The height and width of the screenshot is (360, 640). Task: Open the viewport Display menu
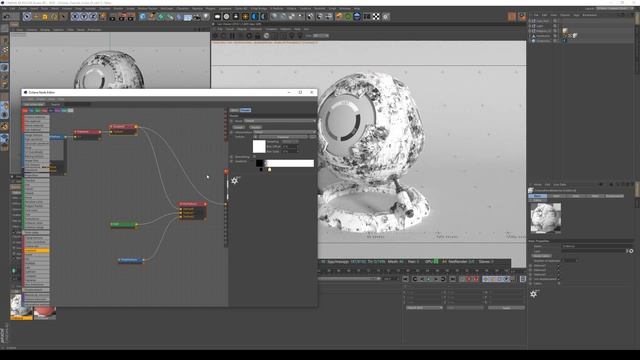[x=45, y=30]
